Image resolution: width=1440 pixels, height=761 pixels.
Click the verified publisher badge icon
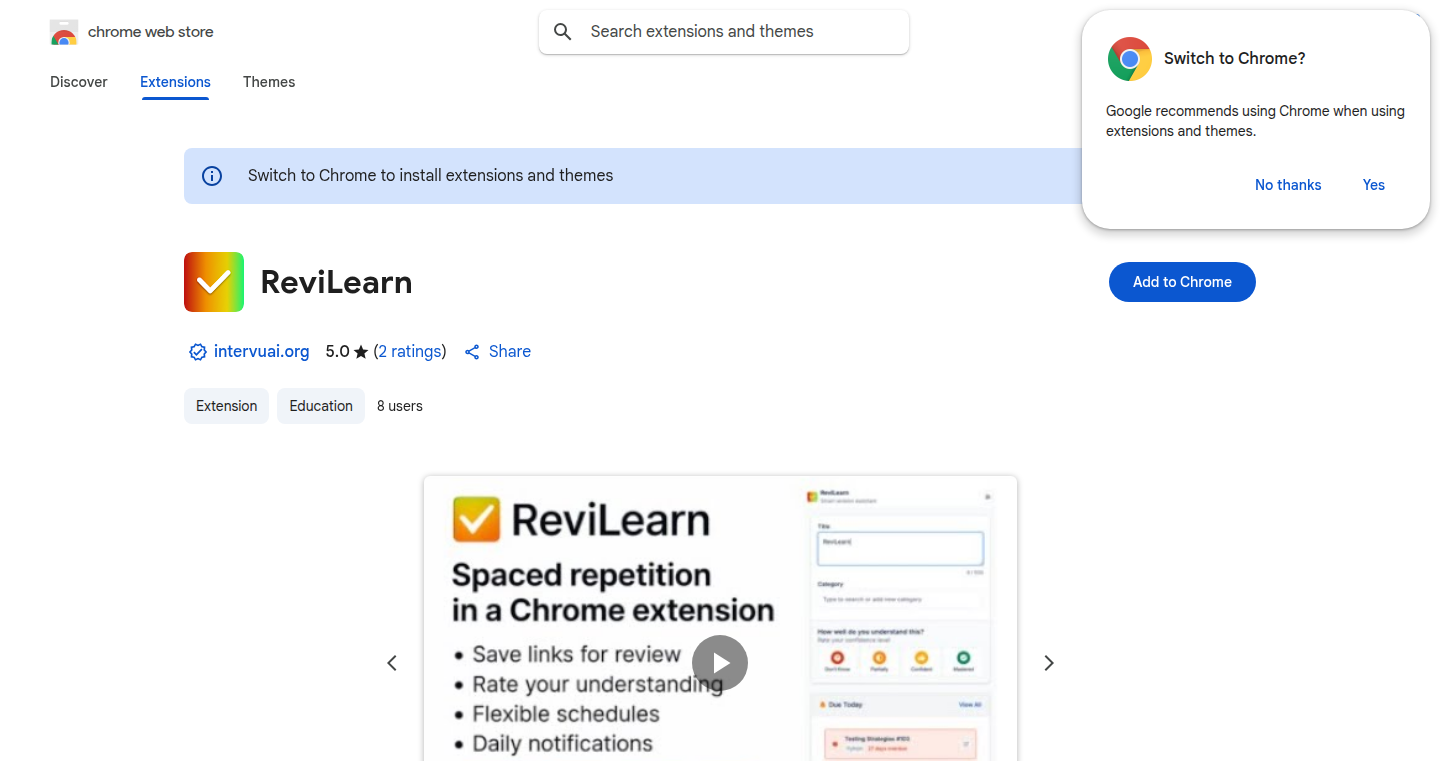point(198,352)
